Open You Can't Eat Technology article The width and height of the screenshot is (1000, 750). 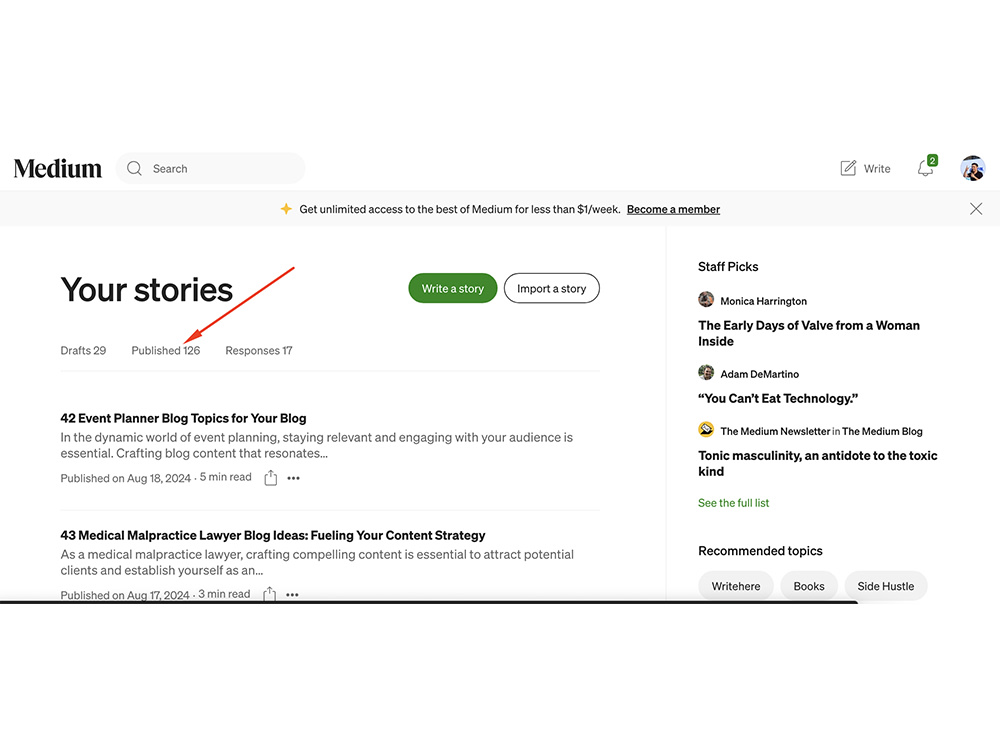point(778,399)
